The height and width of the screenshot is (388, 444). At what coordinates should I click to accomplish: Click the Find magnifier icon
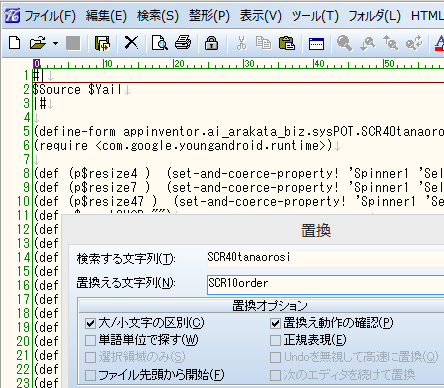[344, 43]
